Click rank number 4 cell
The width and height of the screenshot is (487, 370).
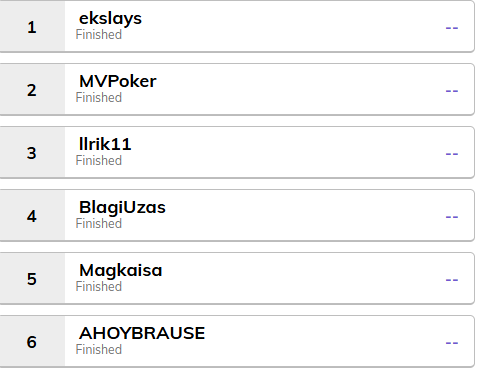tap(32, 215)
